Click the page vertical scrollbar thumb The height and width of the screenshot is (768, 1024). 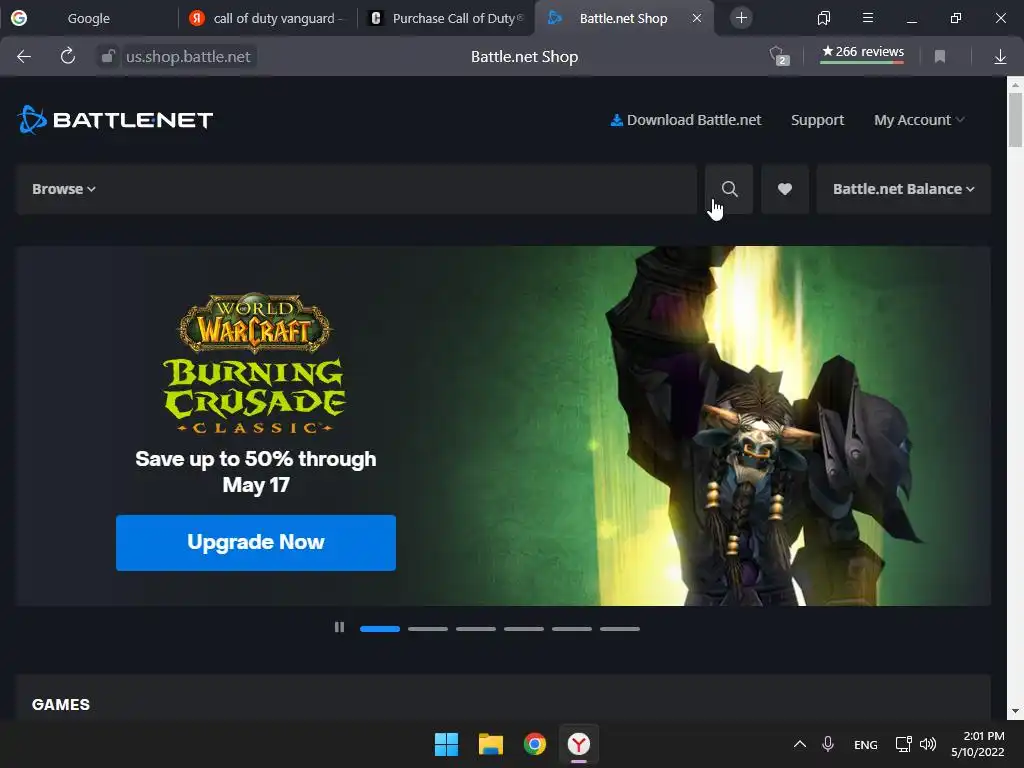(x=1015, y=120)
